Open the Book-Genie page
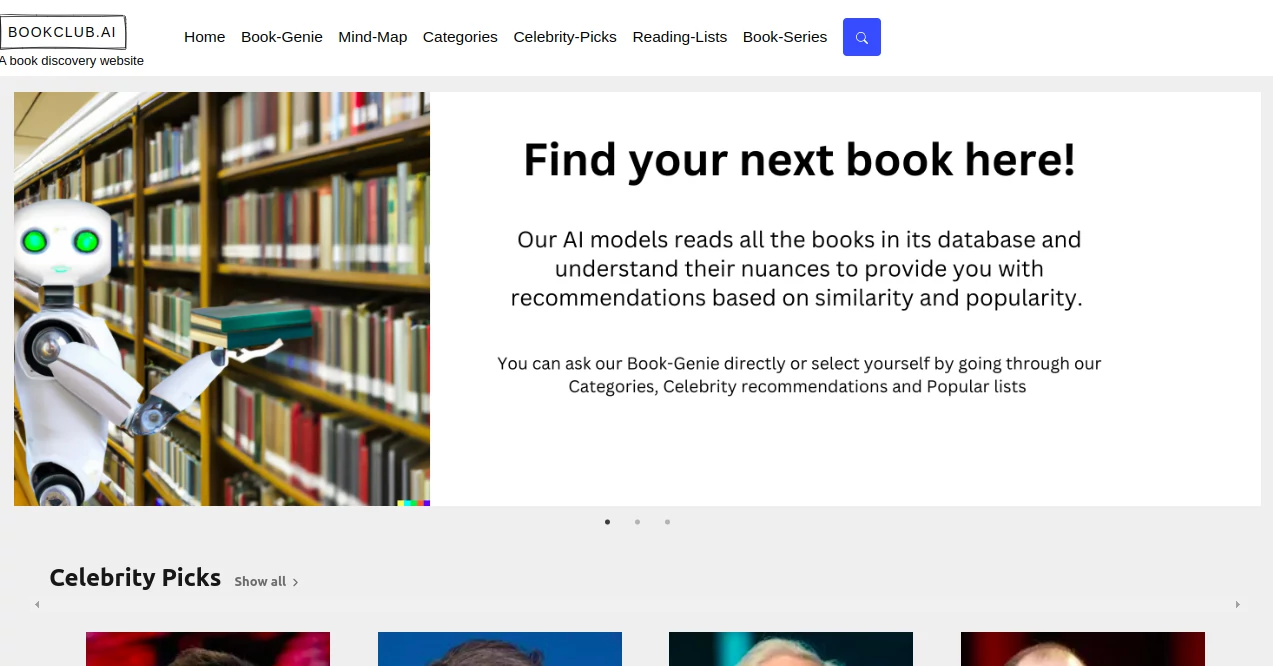The height and width of the screenshot is (666, 1273). pyautogui.click(x=281, y=37)
